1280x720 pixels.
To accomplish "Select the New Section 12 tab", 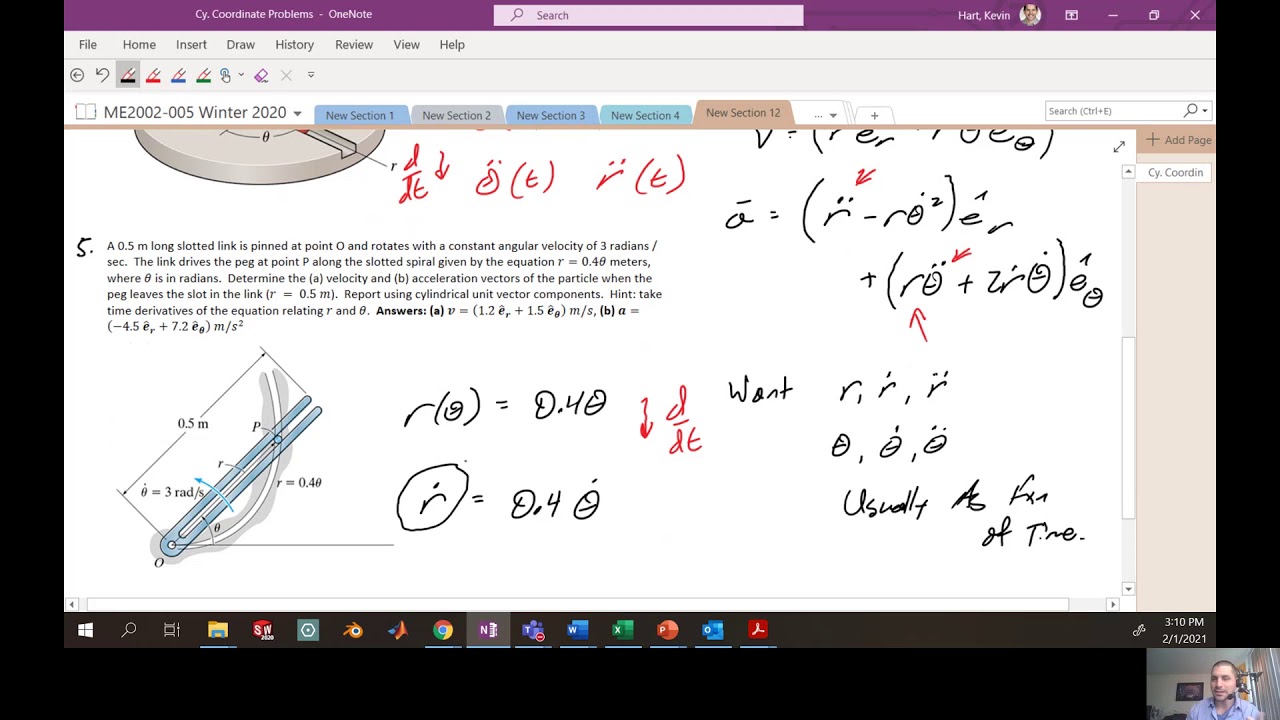I will [x=743, y=113].
